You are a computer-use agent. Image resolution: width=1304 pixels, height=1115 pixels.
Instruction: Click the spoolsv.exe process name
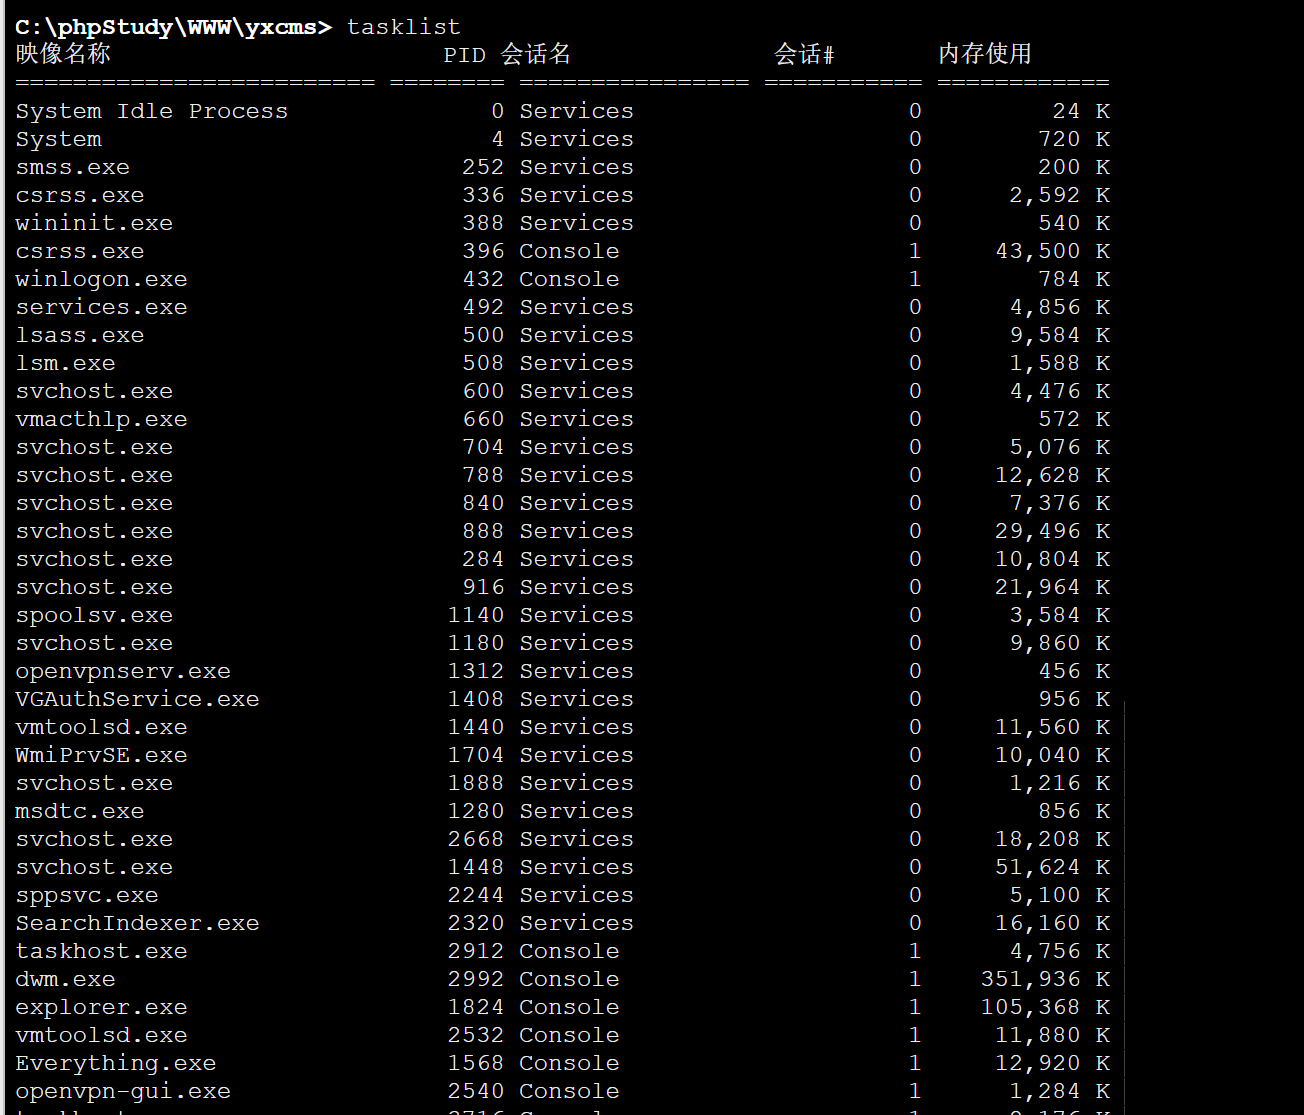pyautogui.click(x=94, y=615)
